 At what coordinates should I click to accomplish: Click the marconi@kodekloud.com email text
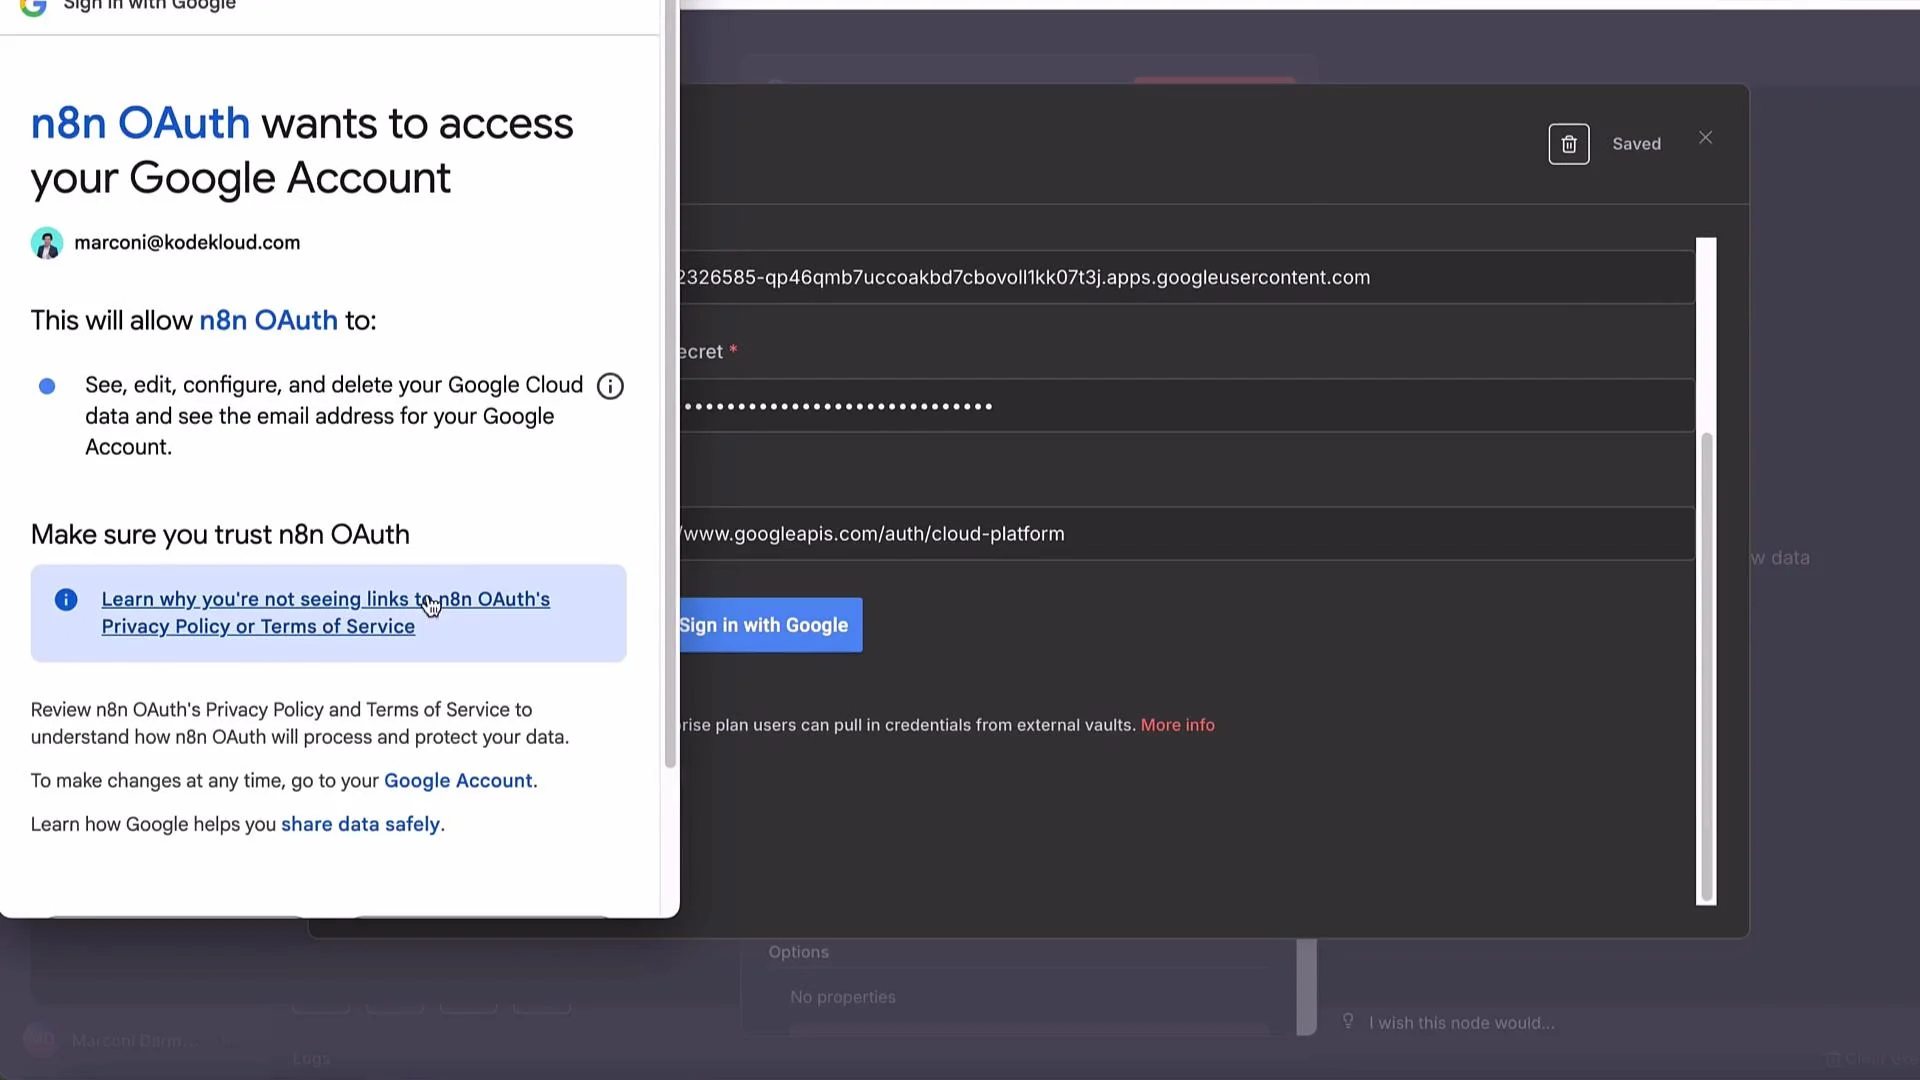(x=187, y=243)
